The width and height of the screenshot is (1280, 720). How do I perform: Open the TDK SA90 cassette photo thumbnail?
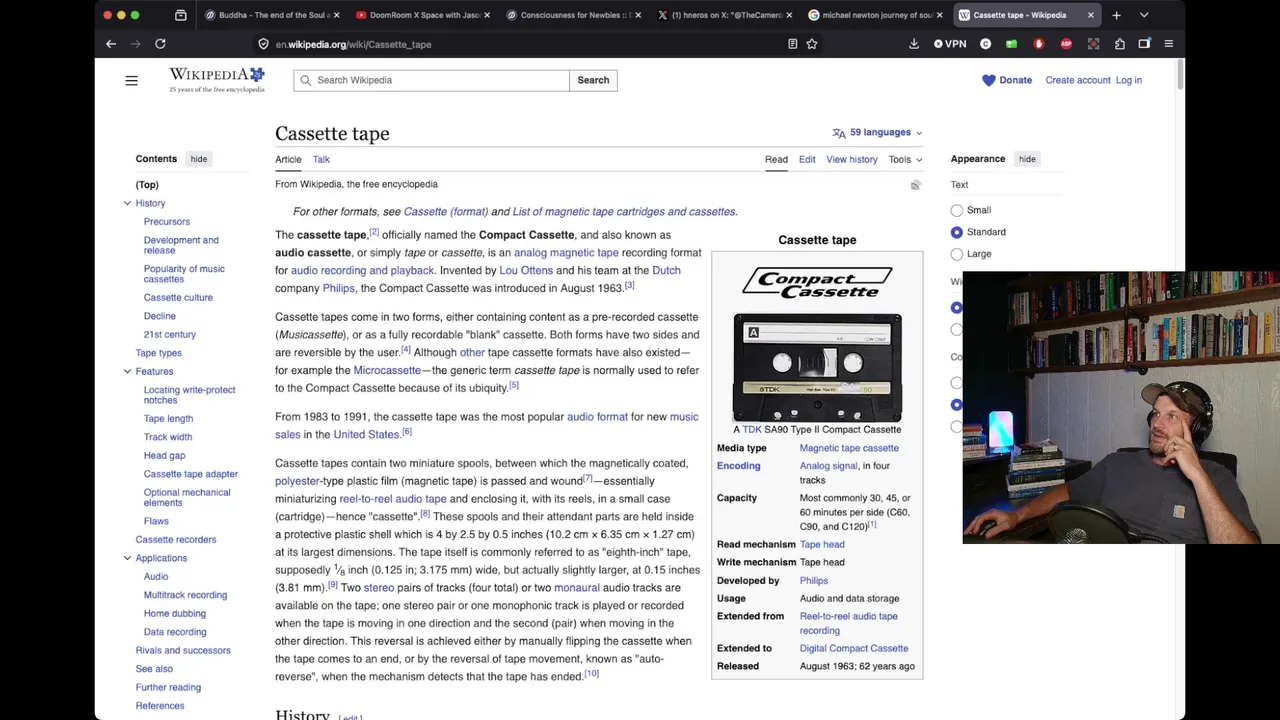[817, 368]
